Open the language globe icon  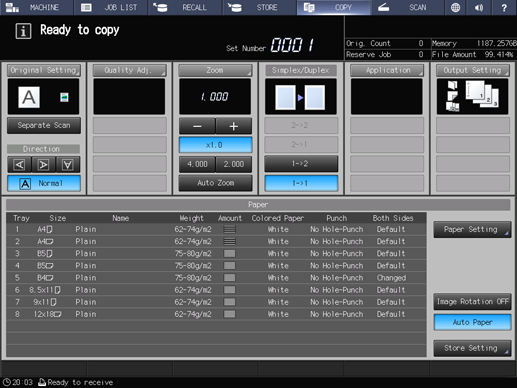[x=455, y=7]
